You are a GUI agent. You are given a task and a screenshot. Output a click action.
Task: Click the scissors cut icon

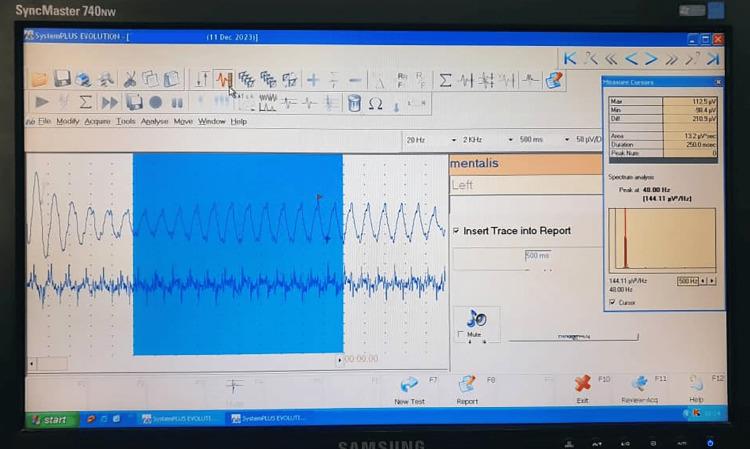pyautogui.click(x=130, y=79)
